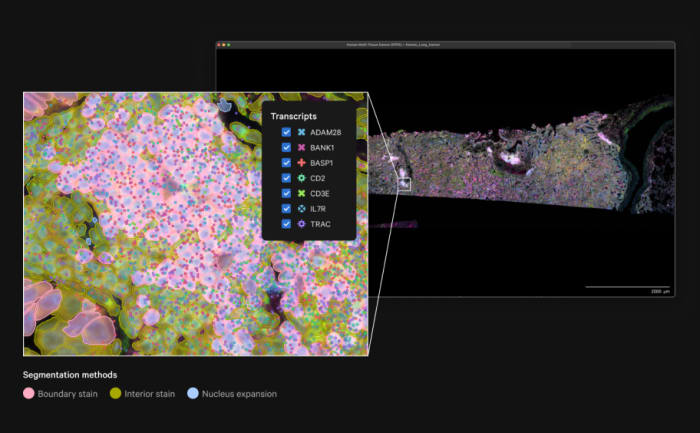Screen dimensions: 700x433
Task: Uncheck the TRAC transcript checkbox
Action: coord(287,224)
